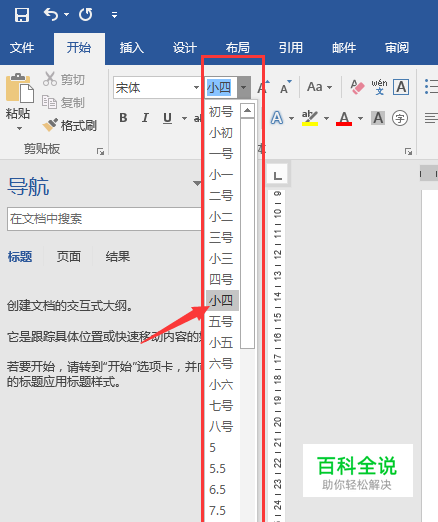Open navigation pane options arrow
The height and width of the screenshot is (522, 438).
[197, 183]
